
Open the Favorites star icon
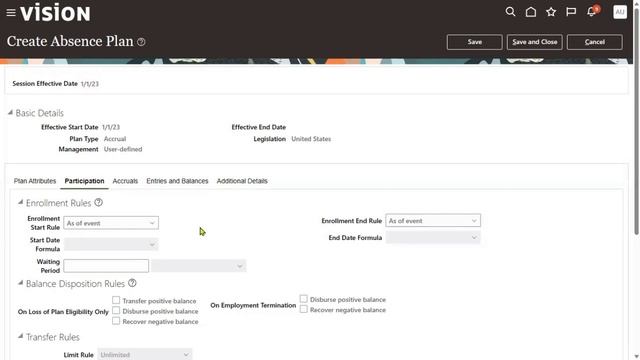coord(551,12)
